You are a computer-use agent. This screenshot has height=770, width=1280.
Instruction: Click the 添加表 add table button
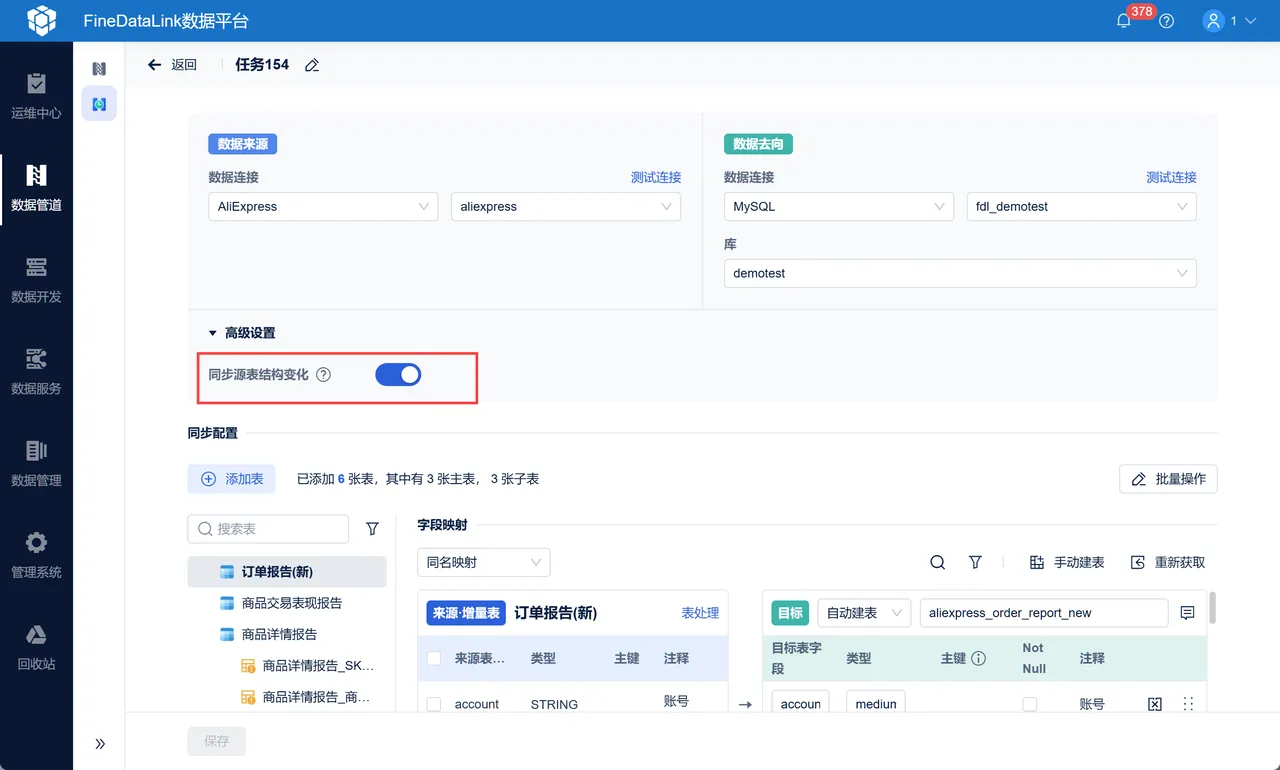(232, 479)
